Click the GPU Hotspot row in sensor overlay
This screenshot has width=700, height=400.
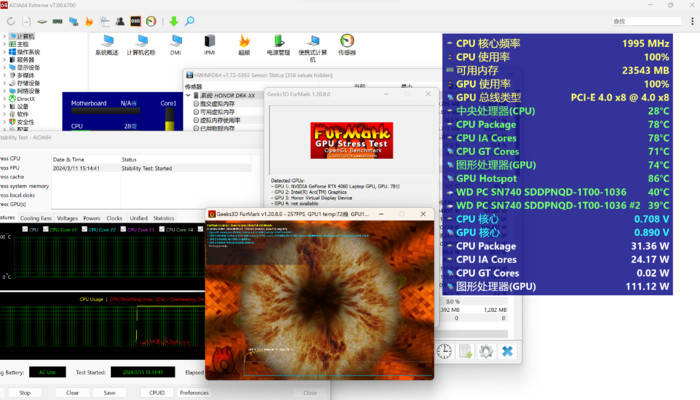click(x=558, y=179)
